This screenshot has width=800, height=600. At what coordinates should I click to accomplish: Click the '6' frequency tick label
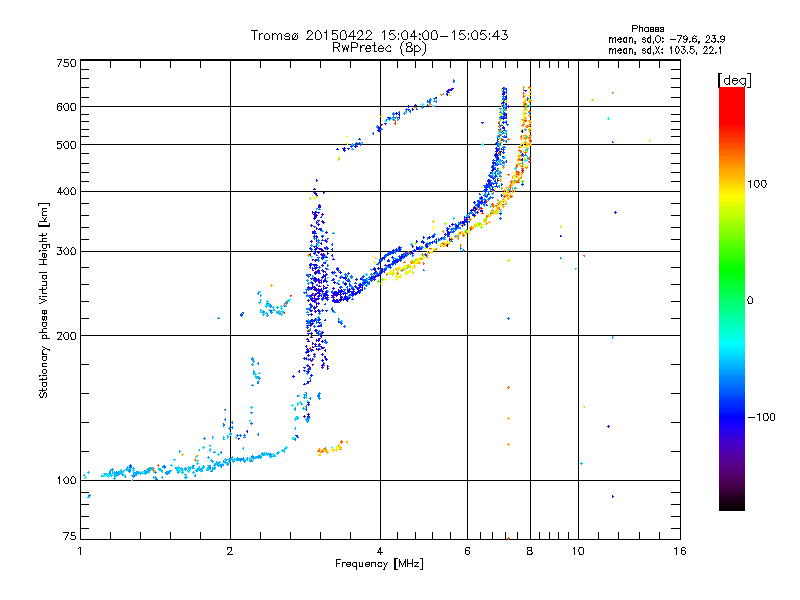pyautogui.click(x=467, y=551)
